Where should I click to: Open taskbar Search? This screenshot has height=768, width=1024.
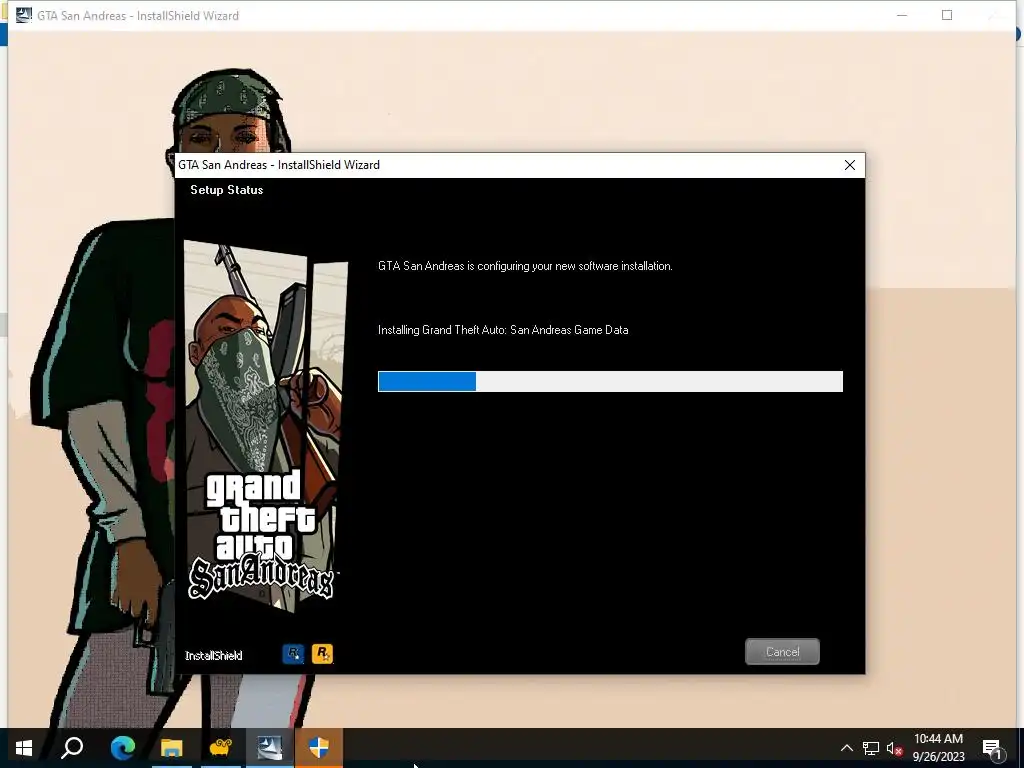(x=72, y=748)
